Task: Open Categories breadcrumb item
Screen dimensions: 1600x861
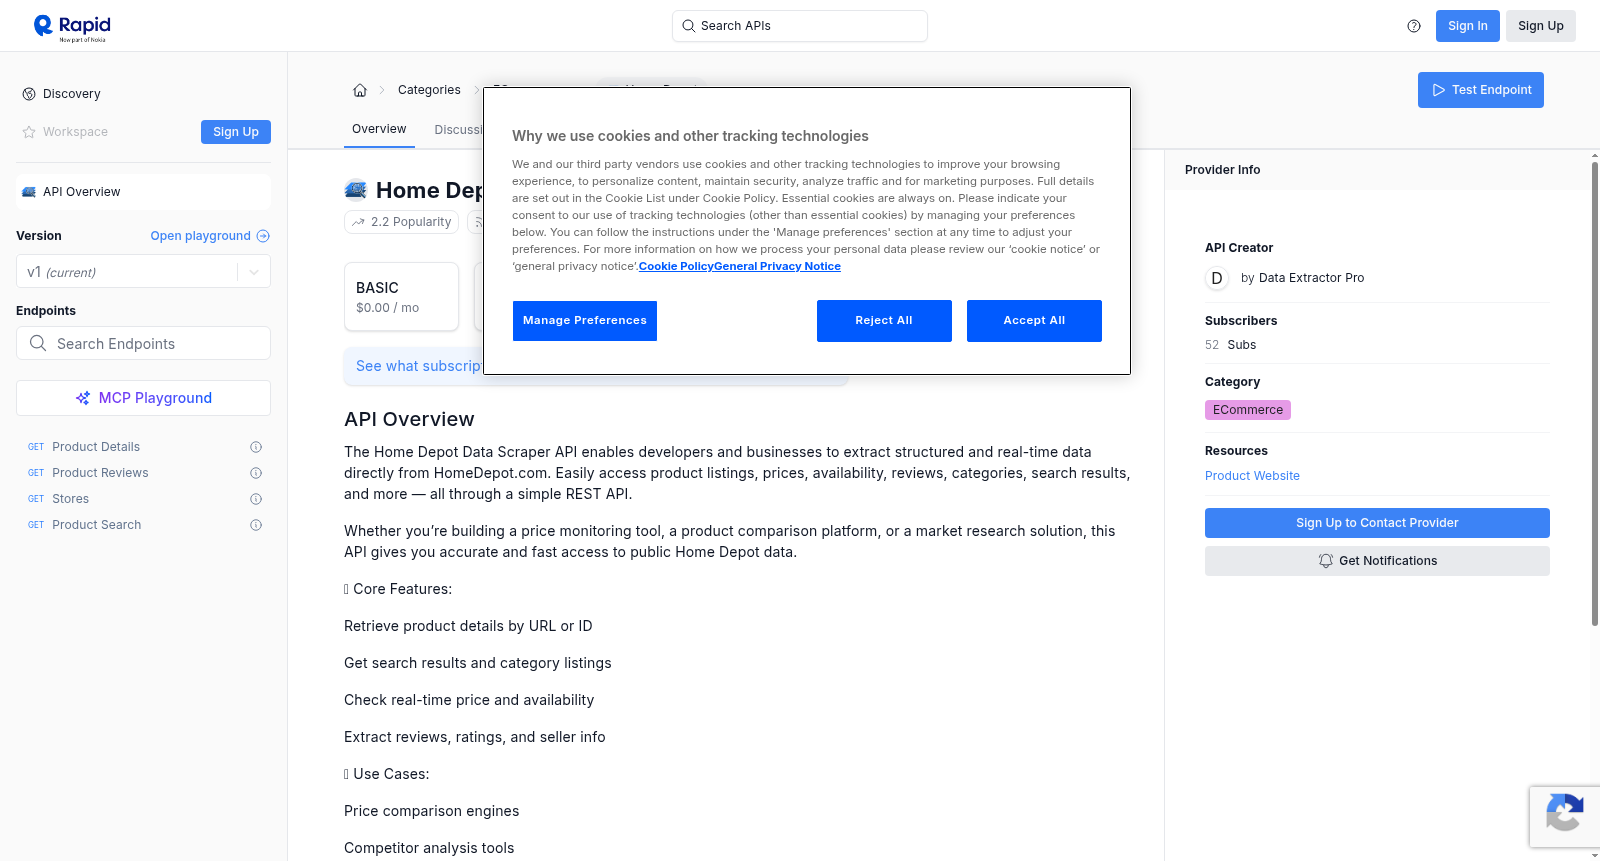Action: [429, 90]
